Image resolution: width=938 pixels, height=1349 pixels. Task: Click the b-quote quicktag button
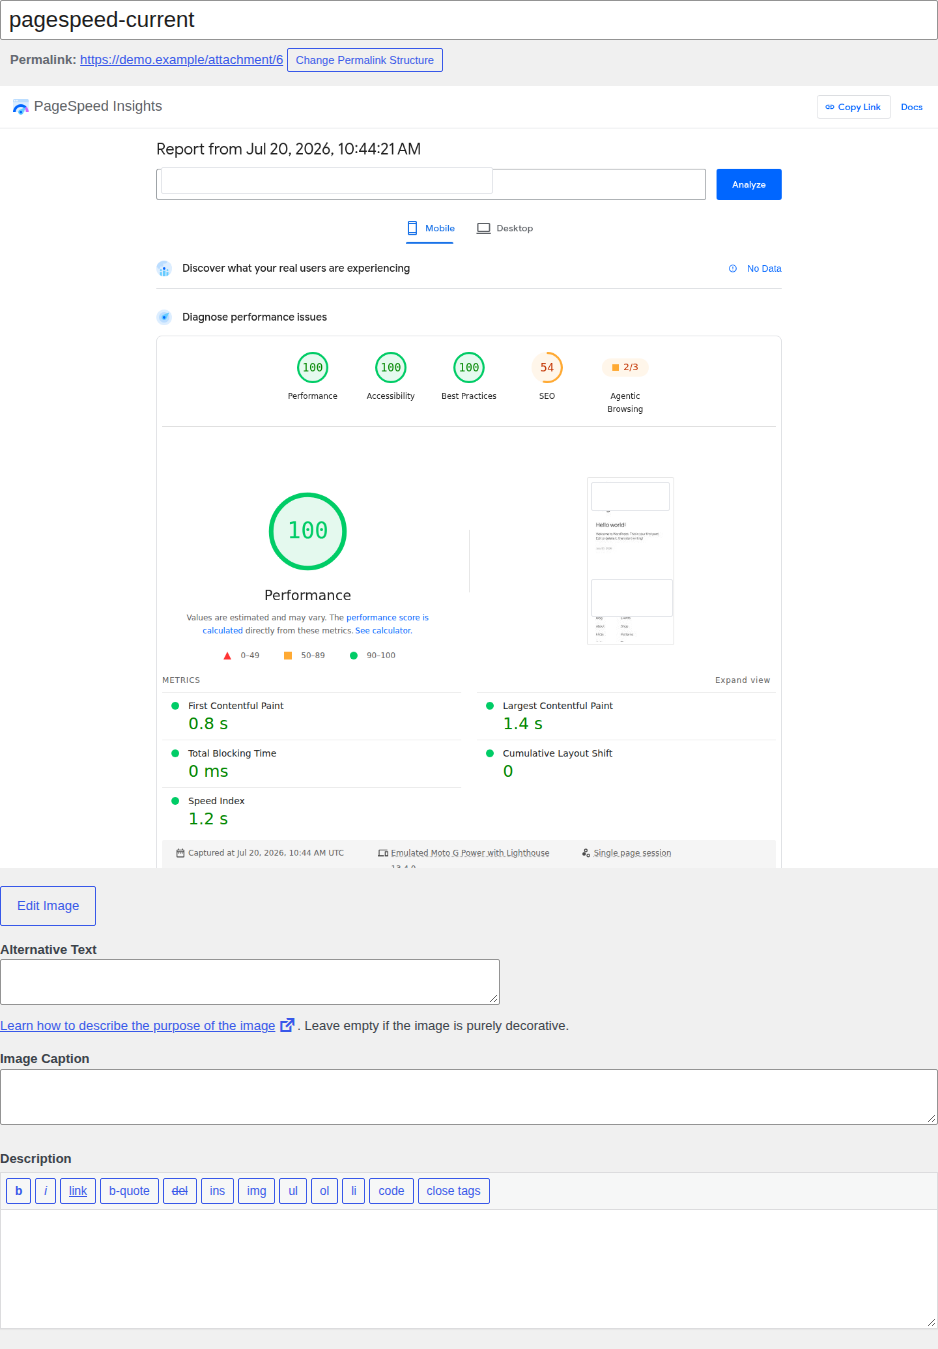[129, 1191]
